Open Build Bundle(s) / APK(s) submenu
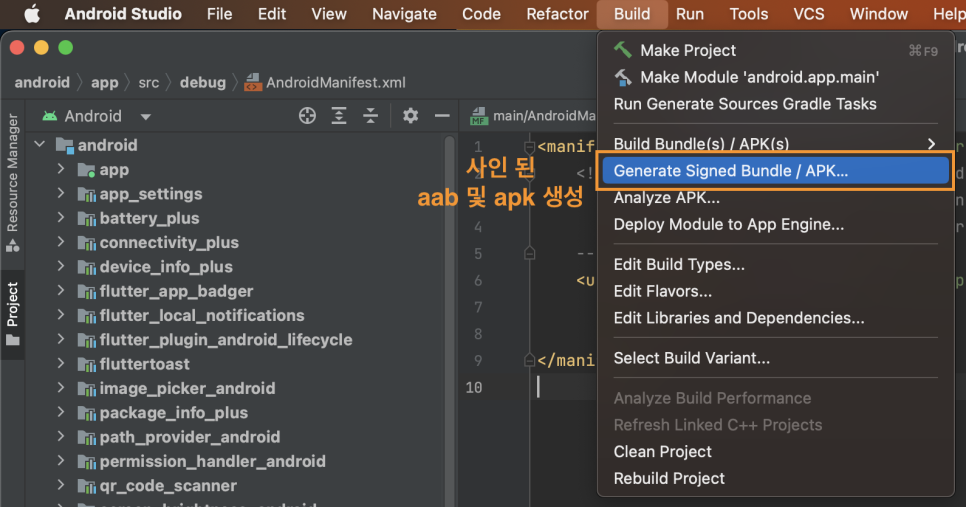Image resolution: width=966 pixels, height=507 pixels. (x=776, y=144)
